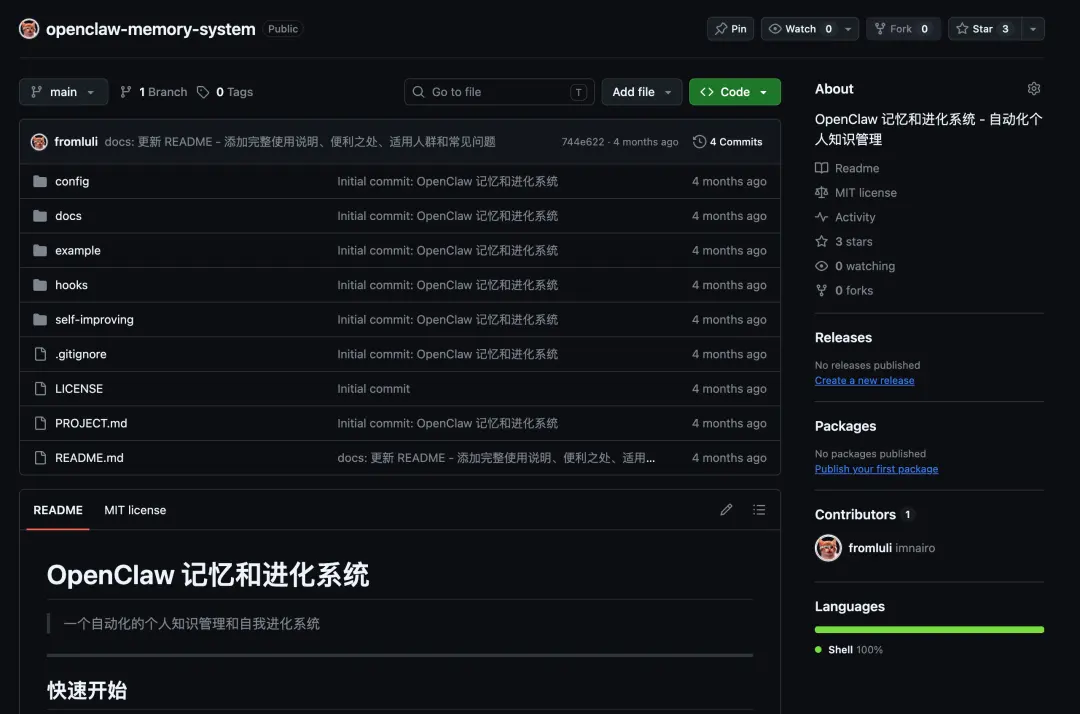Open the Initial commit message on LICENSE row
1080x714 pixels.
[373, 388]
